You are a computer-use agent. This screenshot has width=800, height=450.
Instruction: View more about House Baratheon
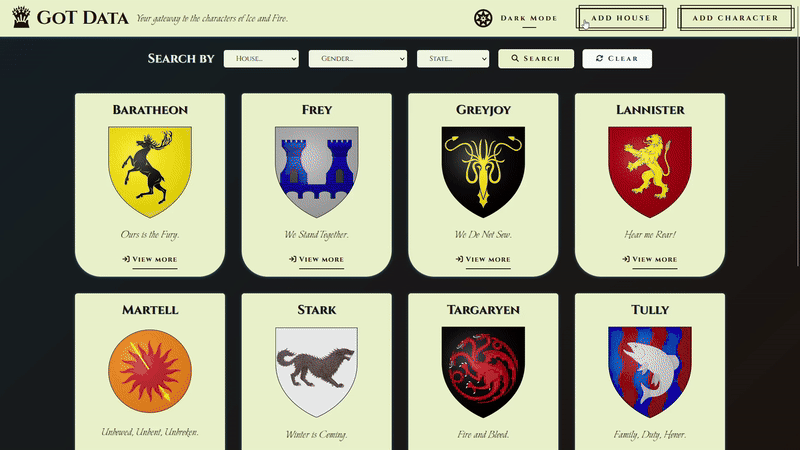[149, 260]
